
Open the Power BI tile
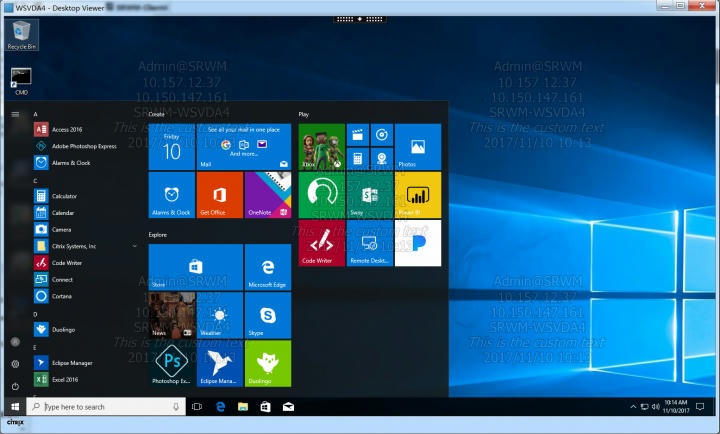tap(418, 195)
